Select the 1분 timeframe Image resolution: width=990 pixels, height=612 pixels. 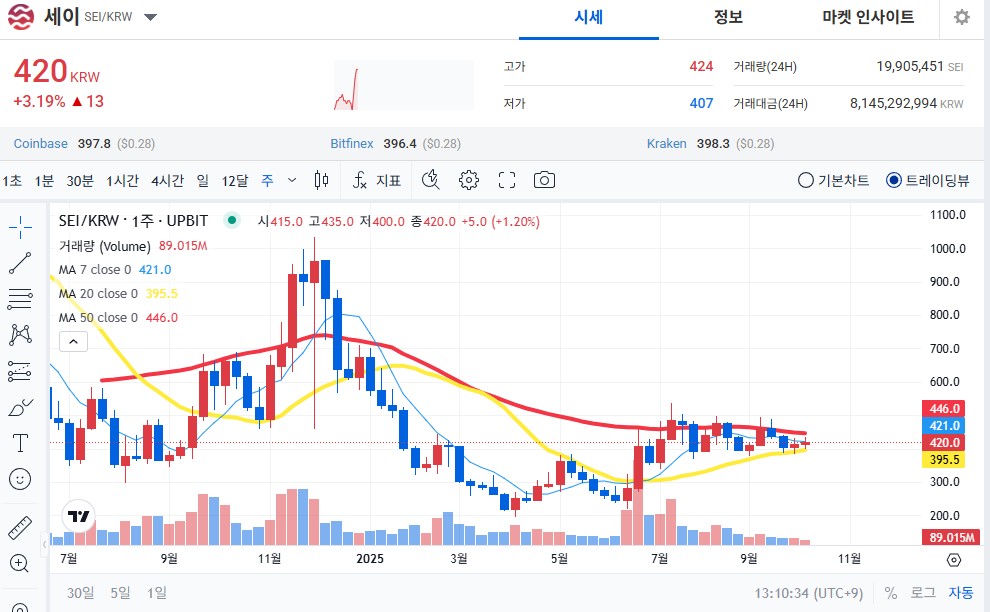(44, 181)
